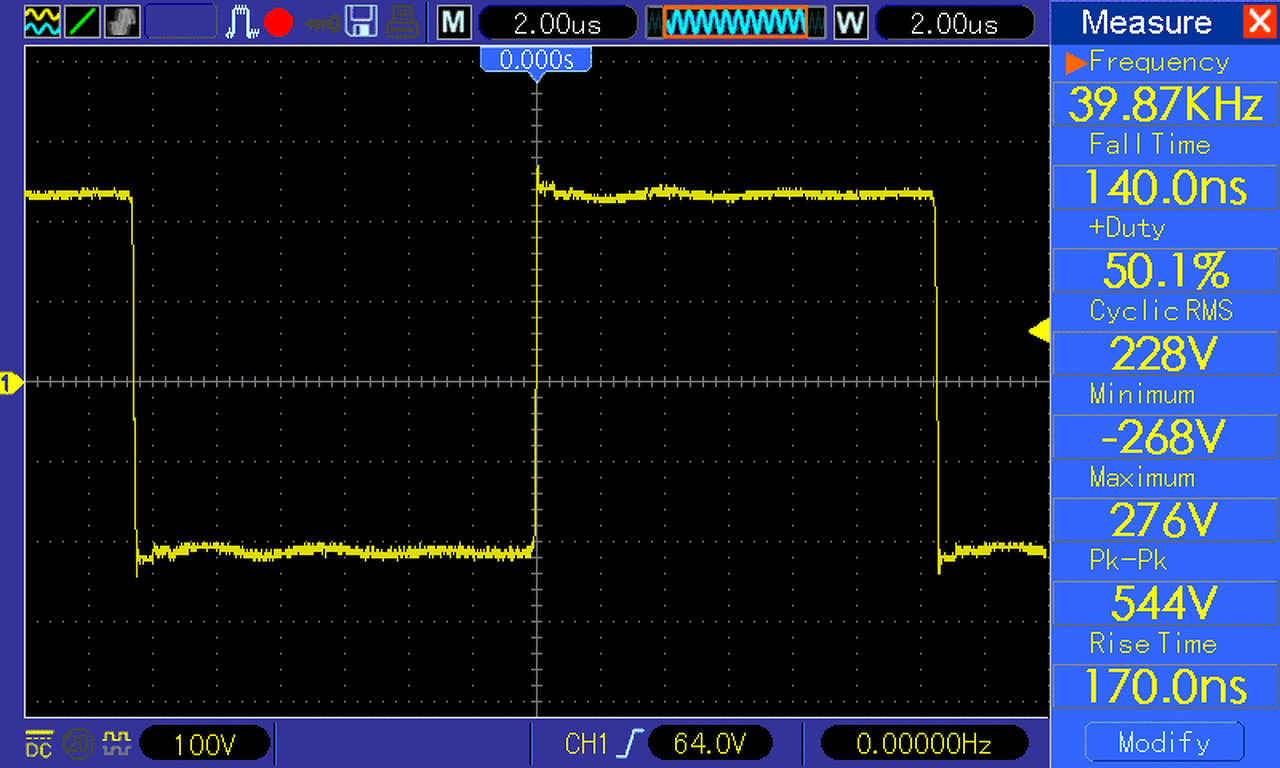Image resolution: width=1280 pixels, height=768 pixels.
Task: Click the main timebase 2.00us field
Action: pos(557,22)
